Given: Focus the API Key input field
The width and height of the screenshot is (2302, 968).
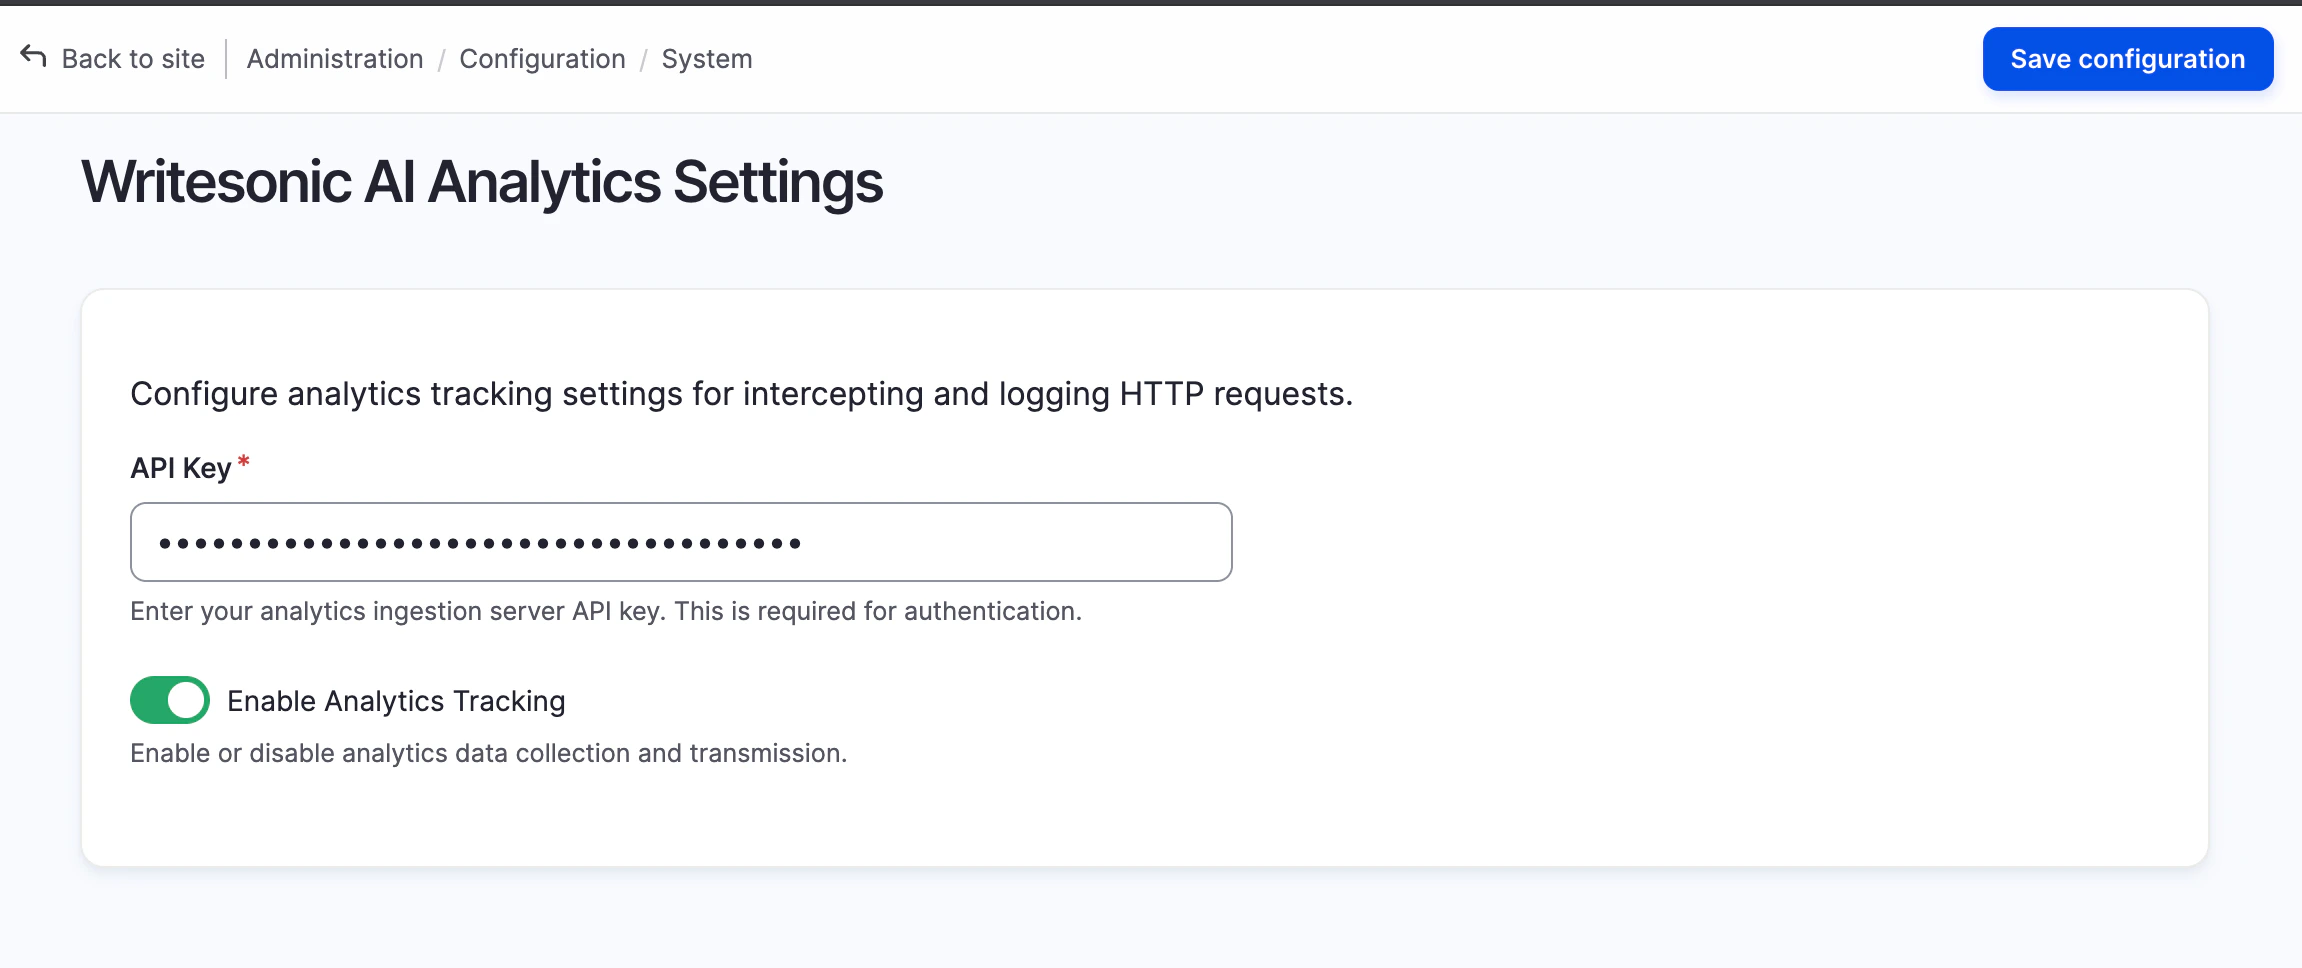Looking at the screenshot, I should click(681, 542).
